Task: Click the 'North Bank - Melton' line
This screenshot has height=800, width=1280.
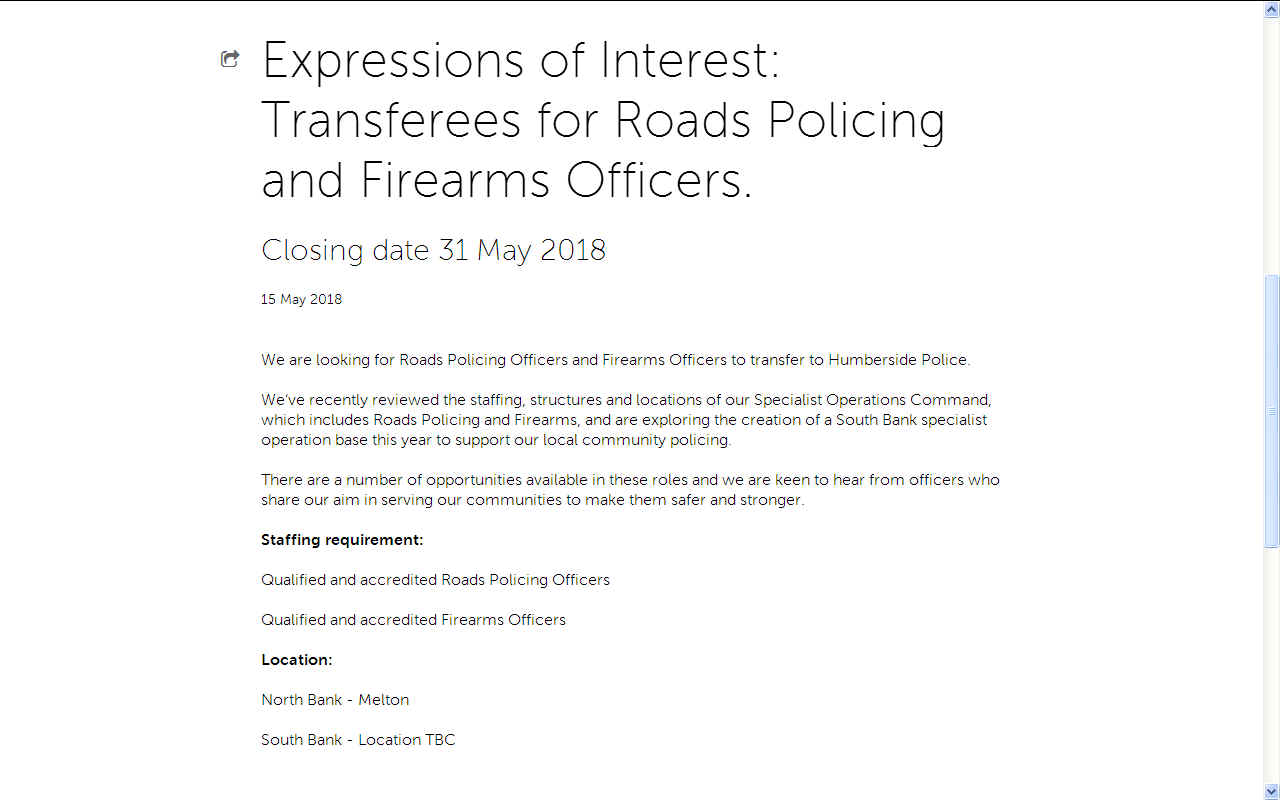Action: (335, 700)
